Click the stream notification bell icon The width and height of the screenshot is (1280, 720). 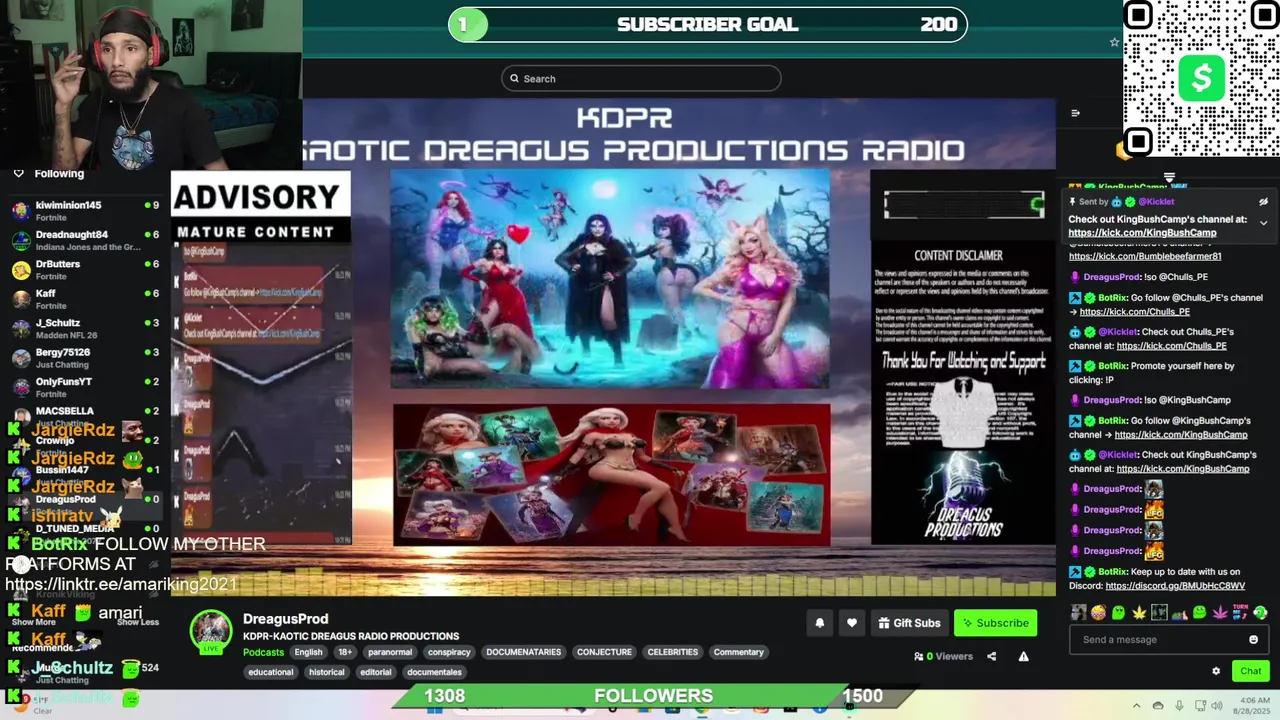819,623
